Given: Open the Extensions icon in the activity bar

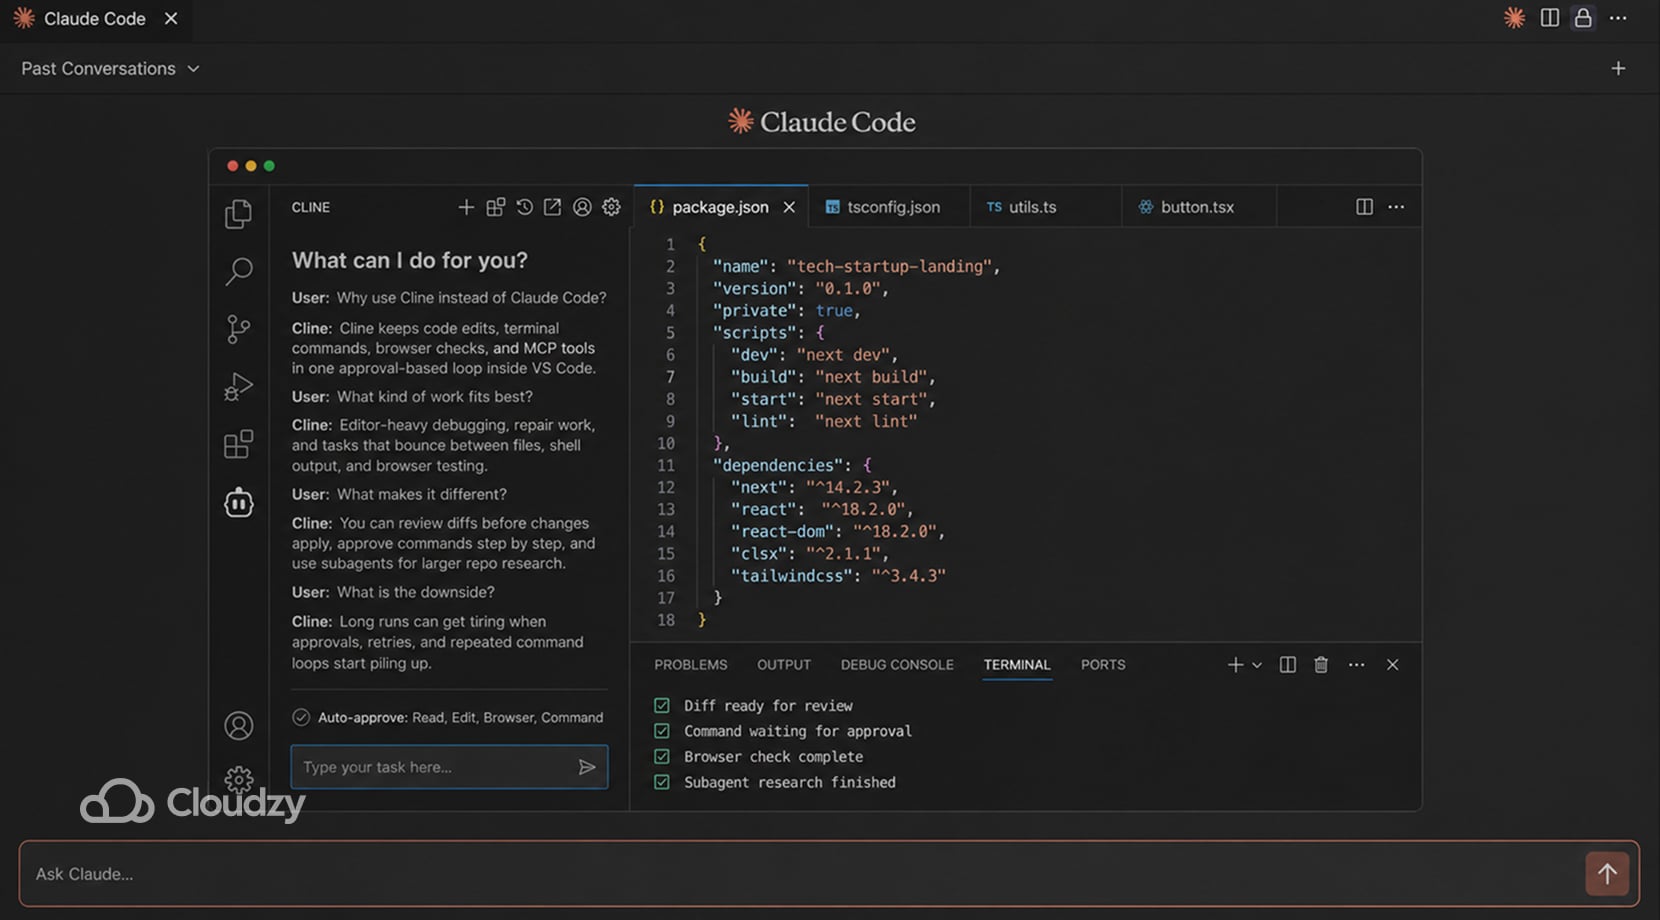Looking at the screenshot, I should 239,443.
